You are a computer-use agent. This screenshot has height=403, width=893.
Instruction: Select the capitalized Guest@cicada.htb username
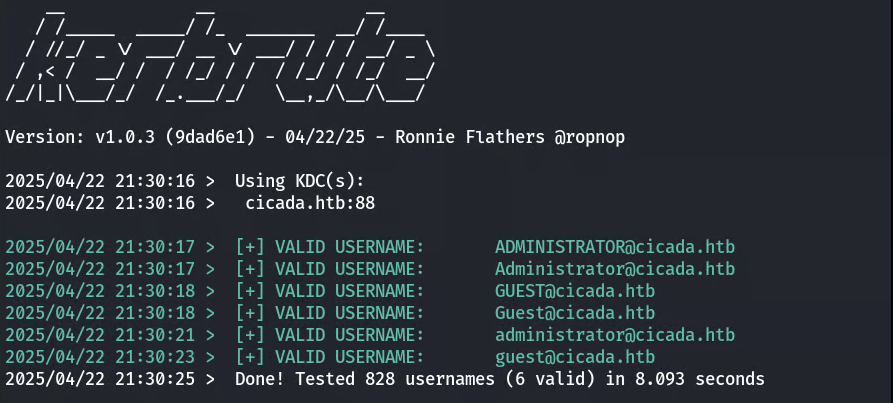pos(575,312)
